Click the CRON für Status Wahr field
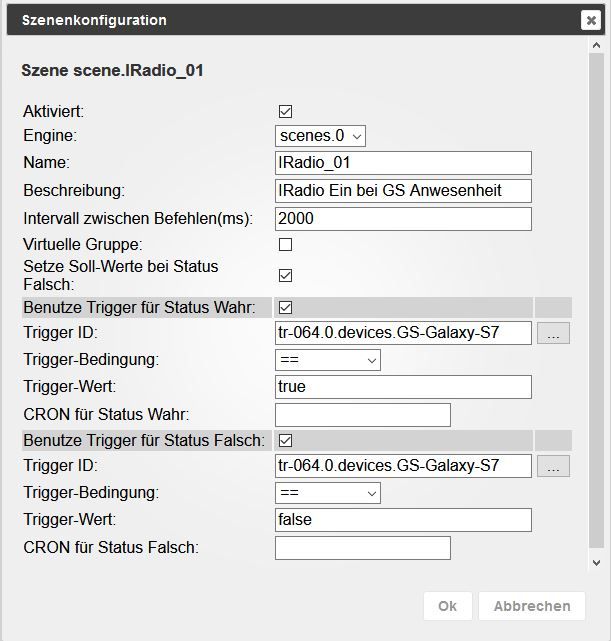 (362, 414)
